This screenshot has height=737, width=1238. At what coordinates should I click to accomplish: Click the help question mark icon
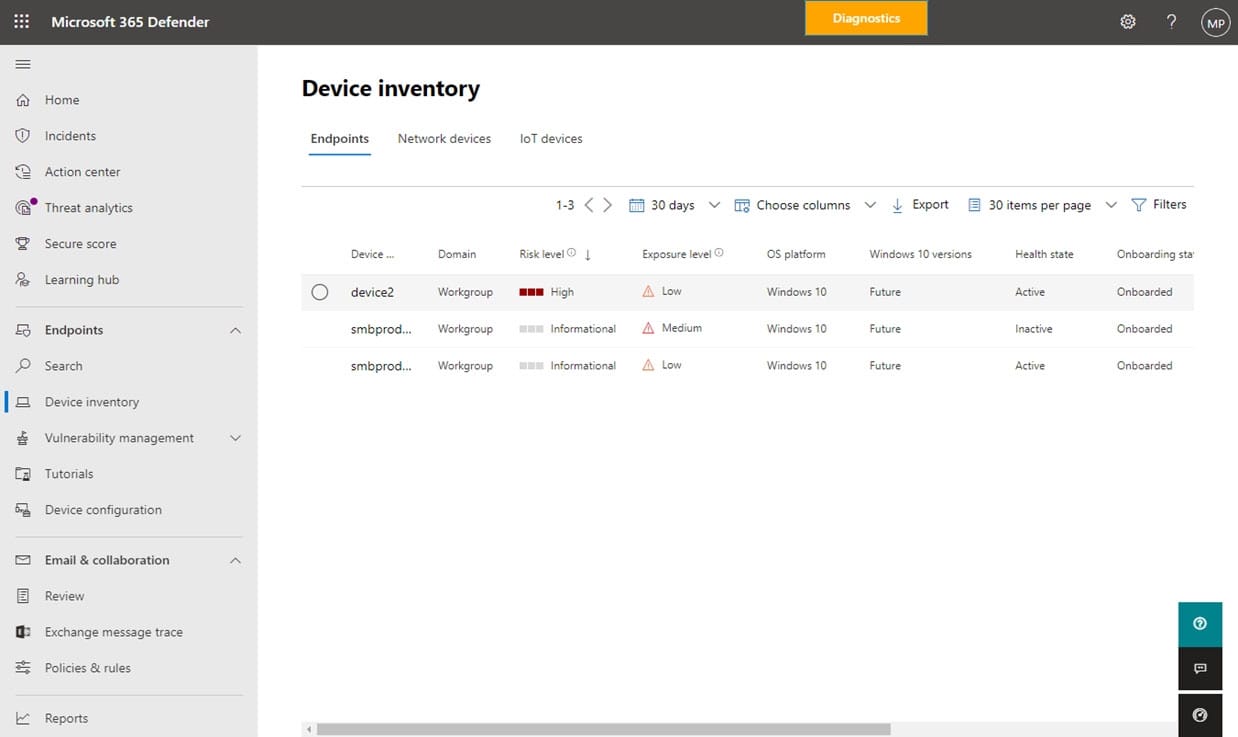[1171, 21]
